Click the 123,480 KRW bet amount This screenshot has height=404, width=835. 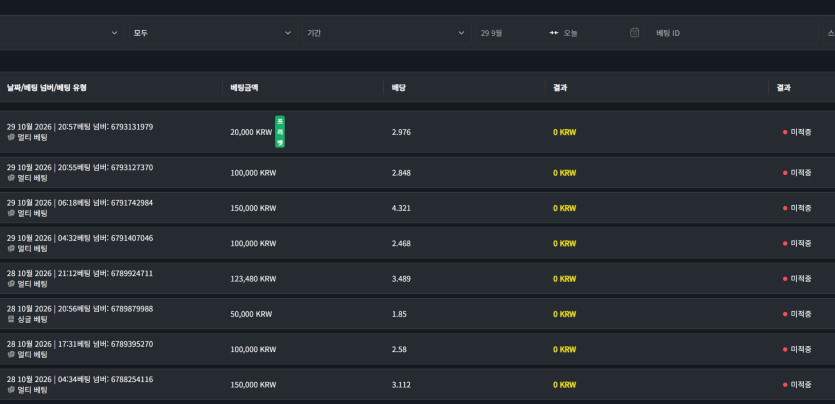pos(253,279)
